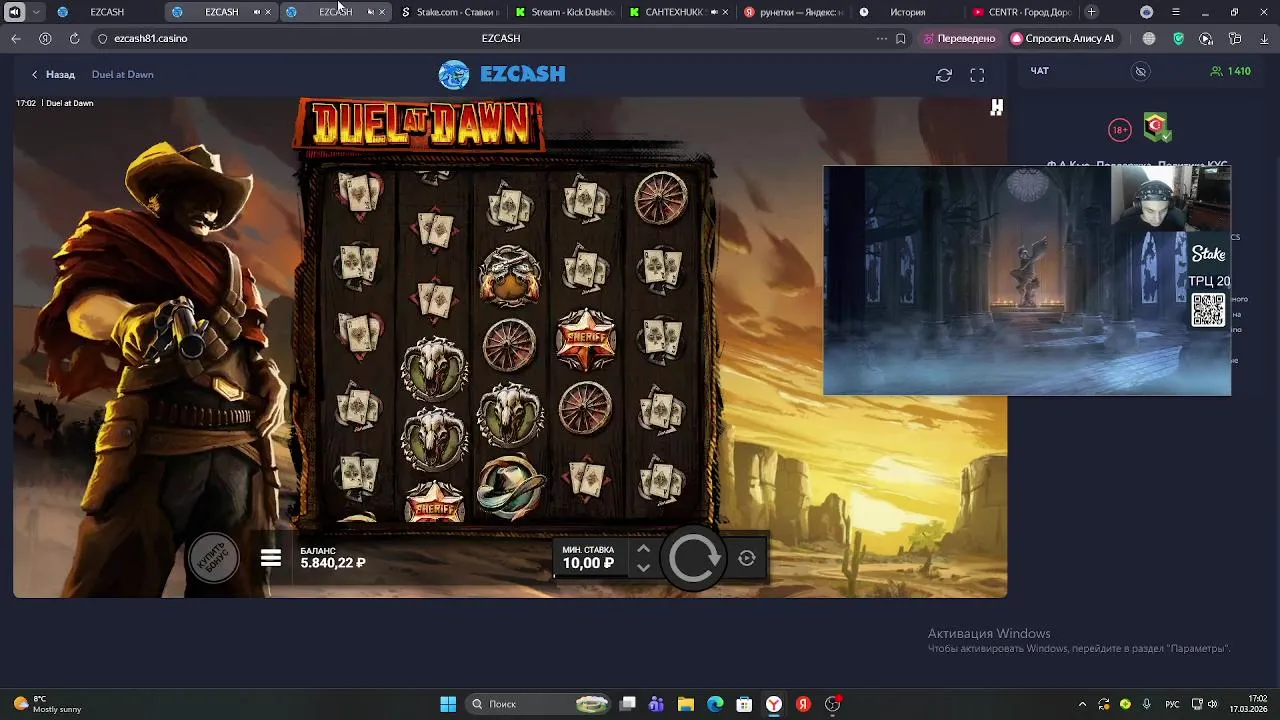Screen dimensions: 1280x720
Task: Switch to first EZCASH browser tab
Action: [107, 12]
